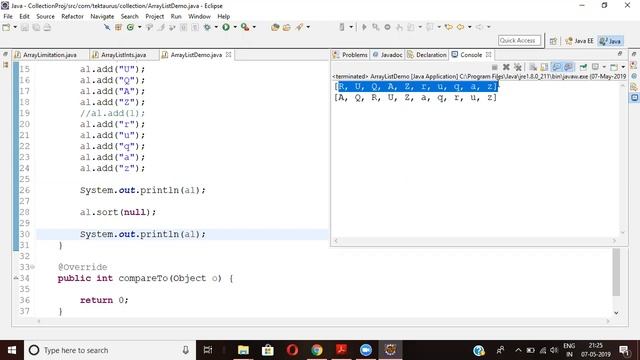The image size is (640, 360).
Task: Click the Open Type icon
Action: tap(275, 27)
